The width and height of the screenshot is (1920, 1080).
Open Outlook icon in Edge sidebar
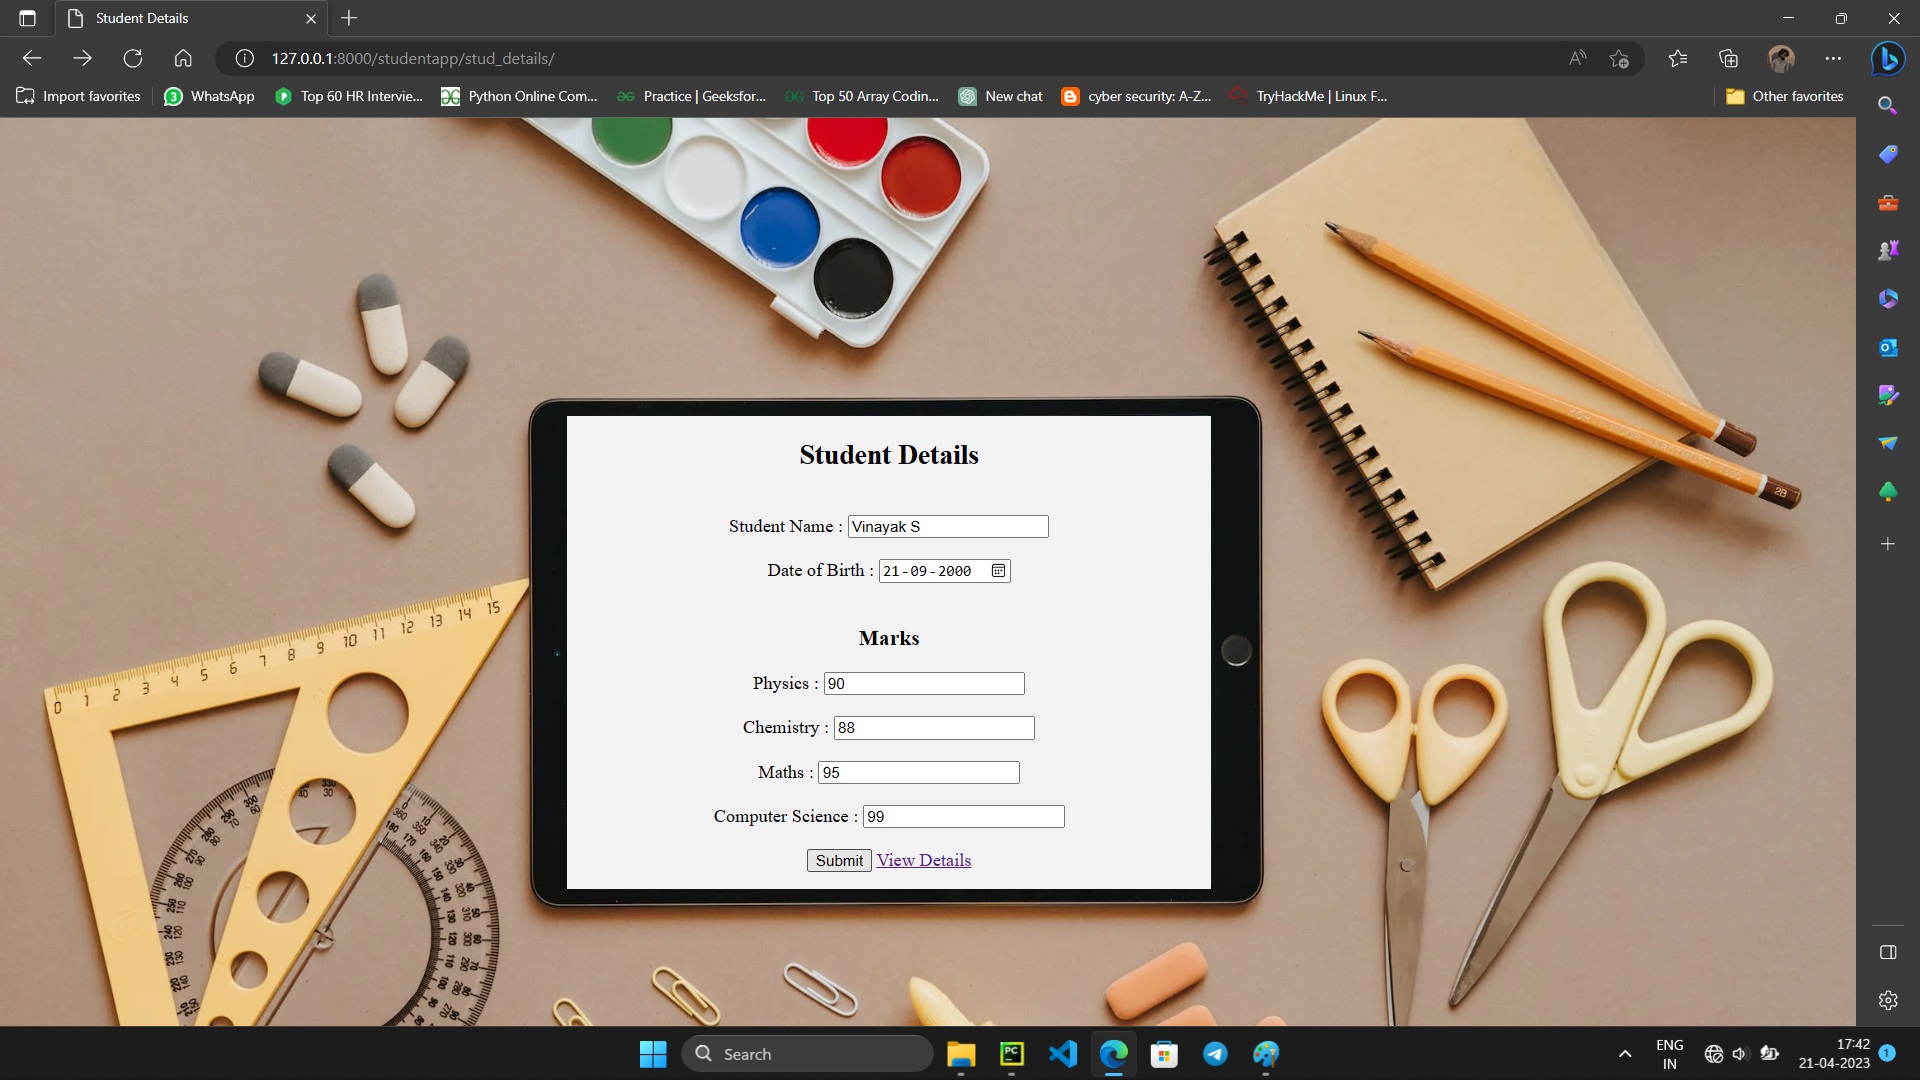[x=1887, y=347]
